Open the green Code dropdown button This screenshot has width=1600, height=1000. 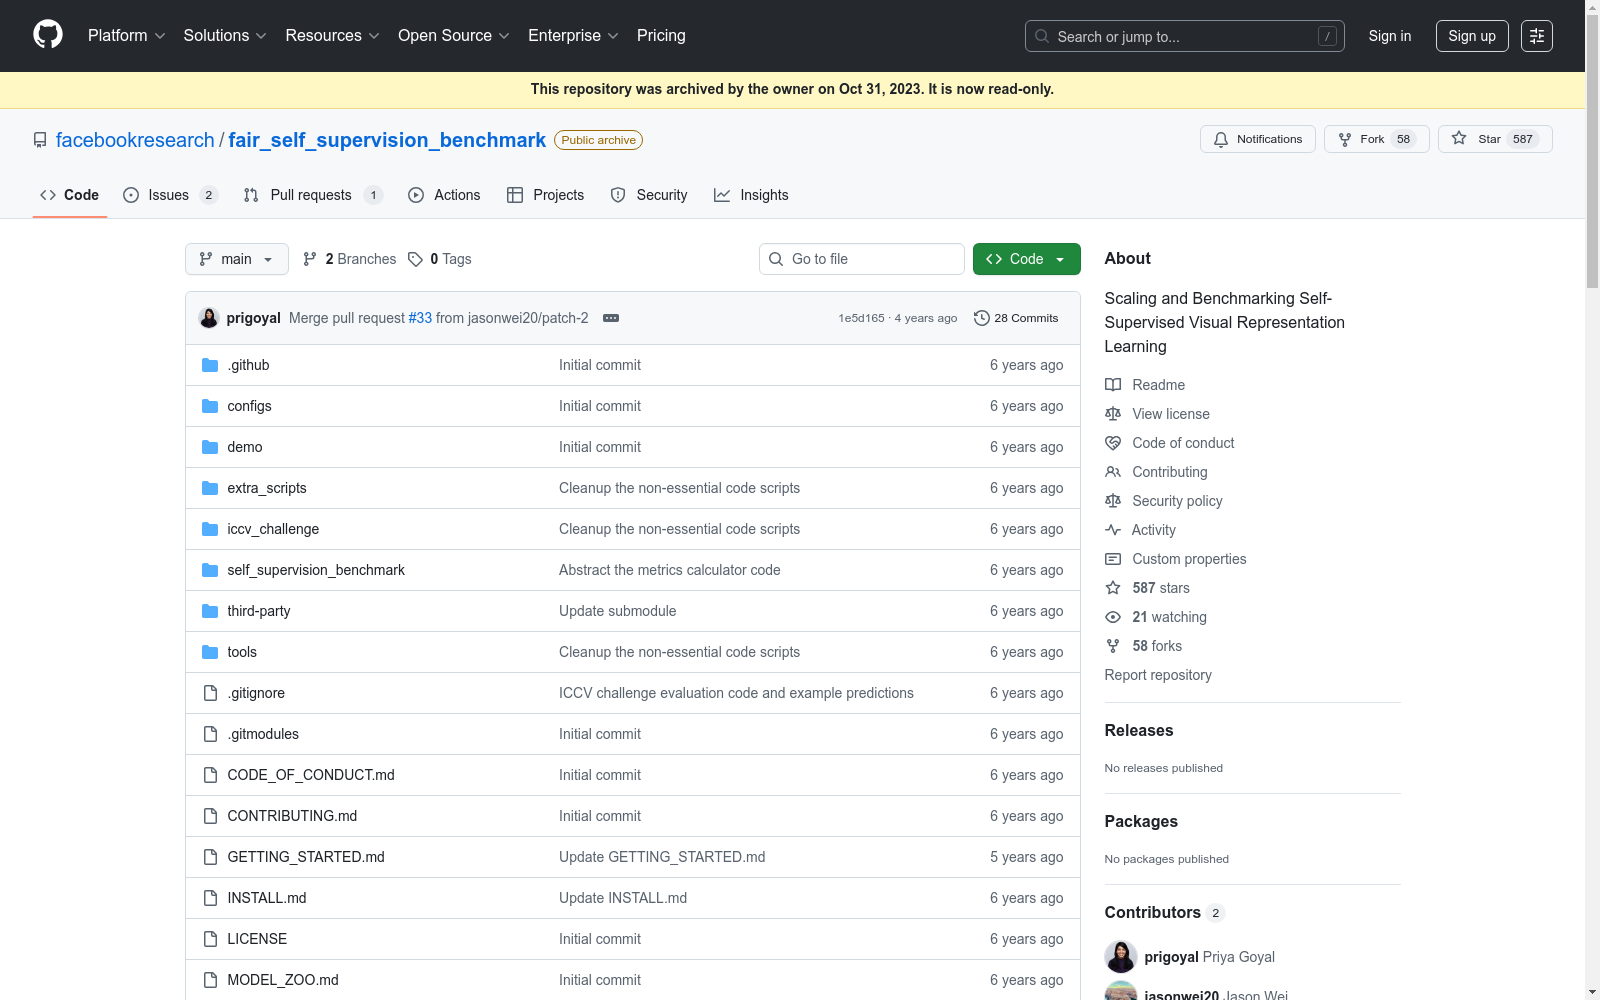tap(1027, 259)
